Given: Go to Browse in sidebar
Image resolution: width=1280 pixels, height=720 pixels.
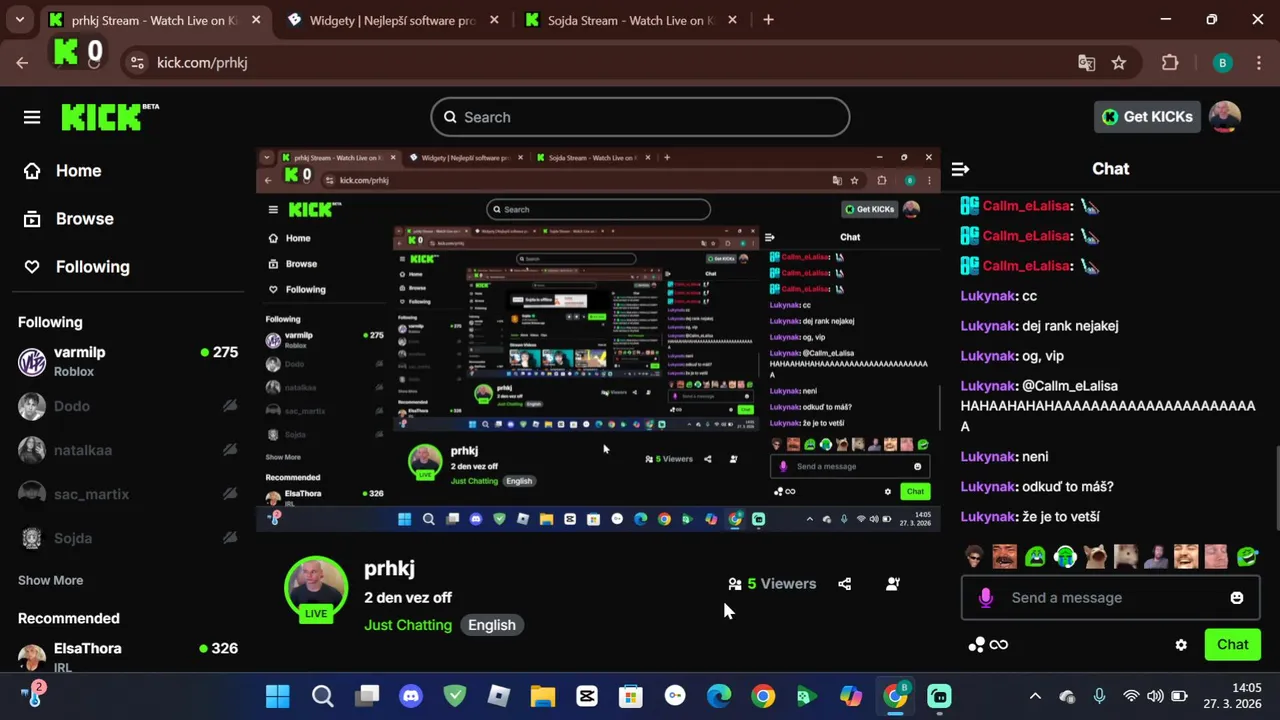Looking at the screenshot, I should [x=68, y=219].
